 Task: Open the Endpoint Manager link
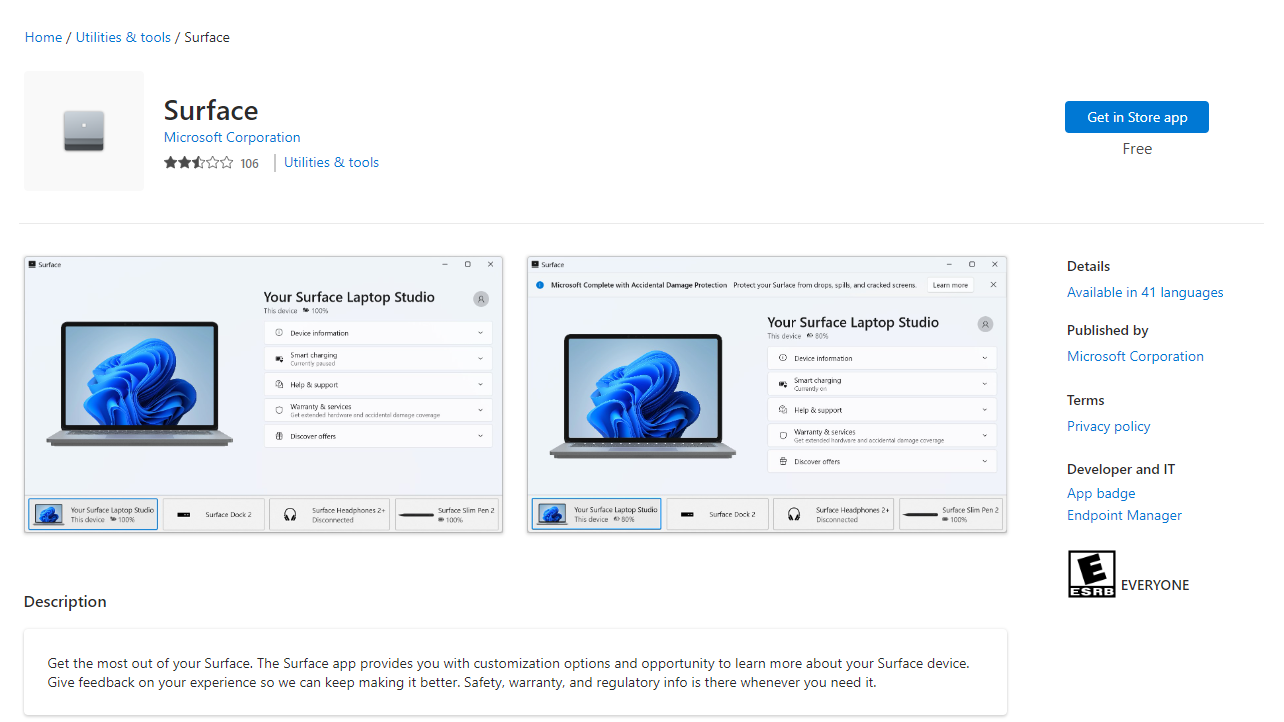pos(1124,515)
